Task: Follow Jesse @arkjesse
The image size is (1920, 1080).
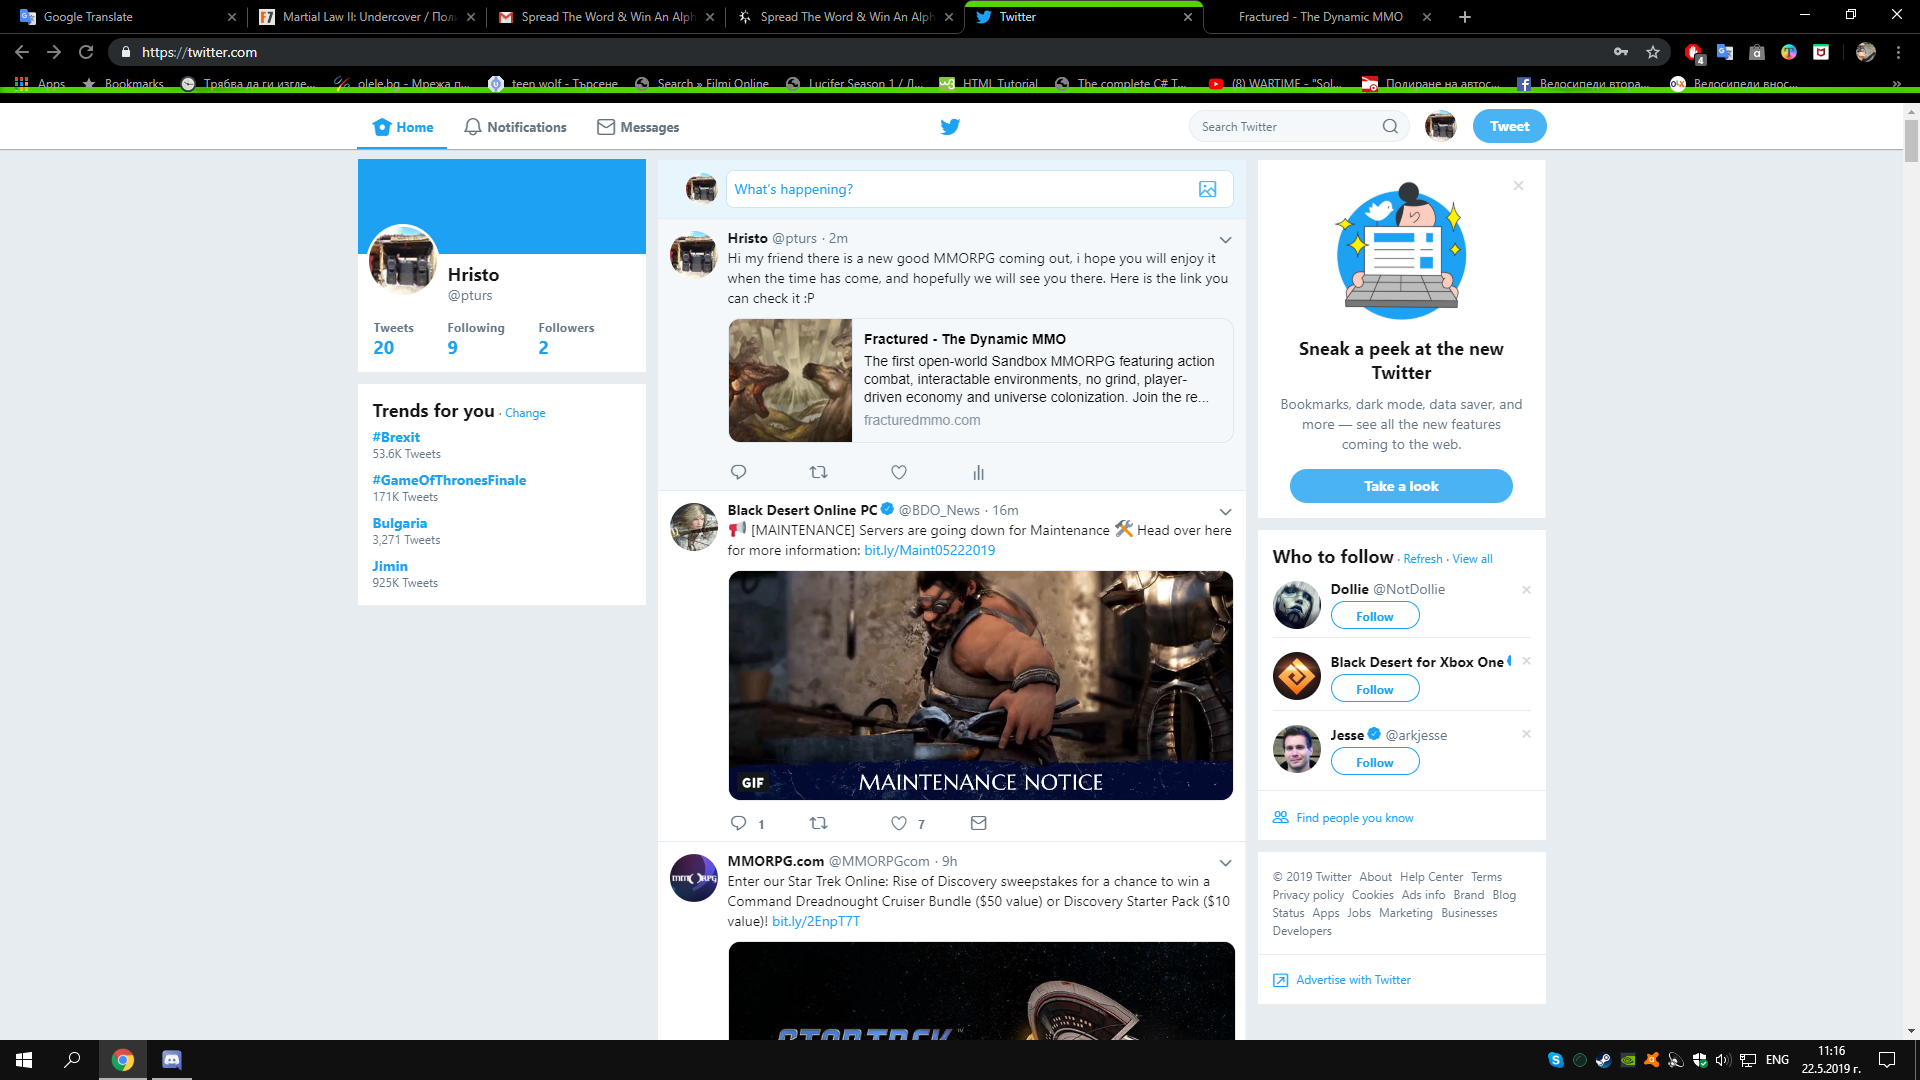Action: [1375, 762]
